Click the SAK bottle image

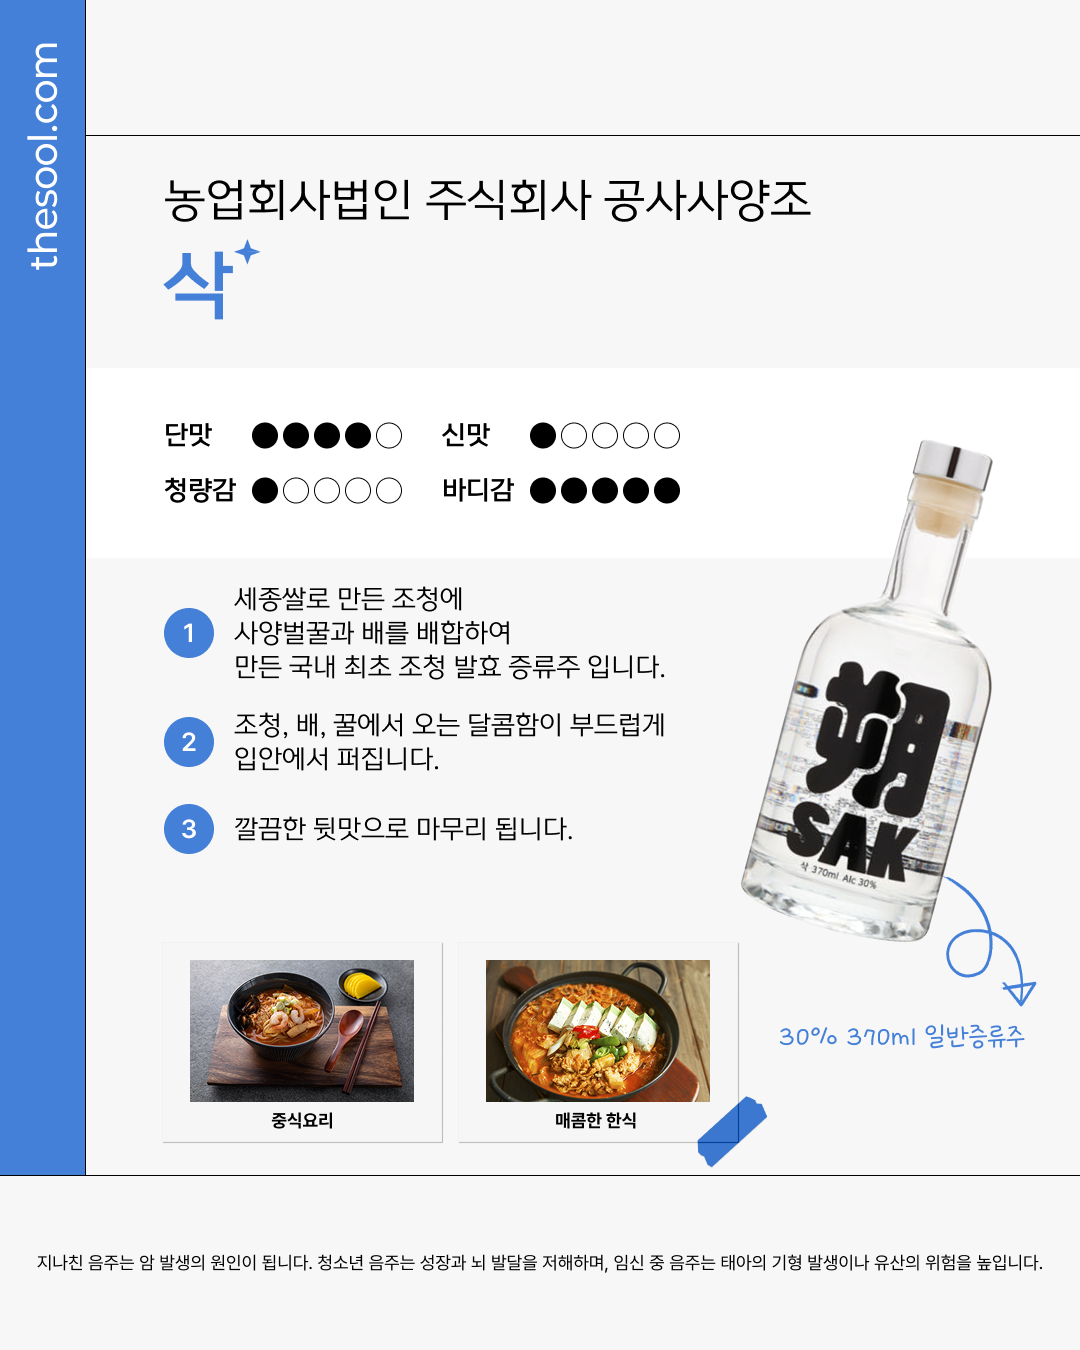[867, 691]
